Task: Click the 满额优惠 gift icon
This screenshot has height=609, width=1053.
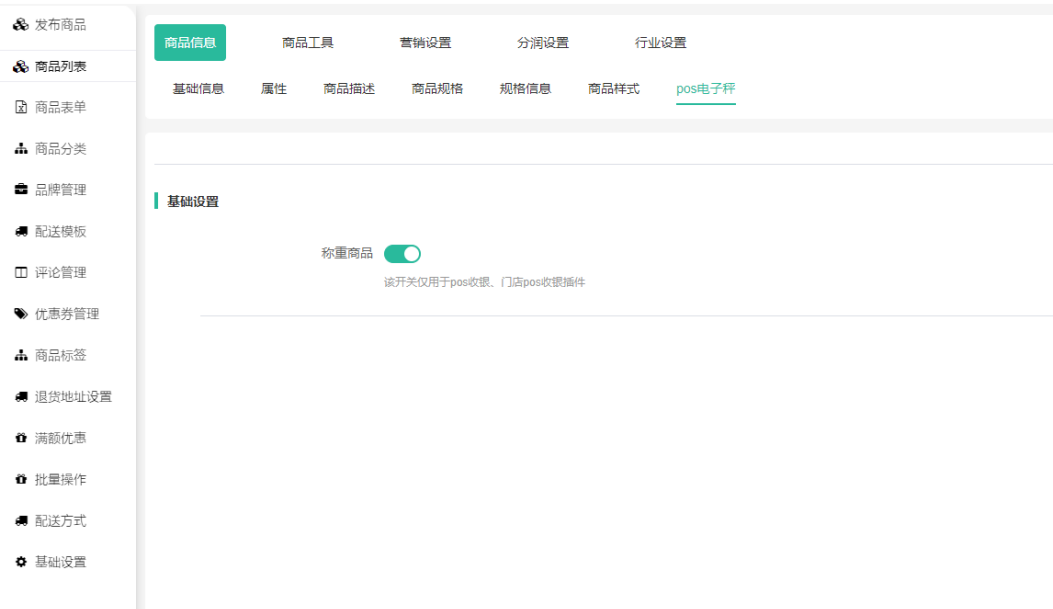Action: click(x=20, y=438)
